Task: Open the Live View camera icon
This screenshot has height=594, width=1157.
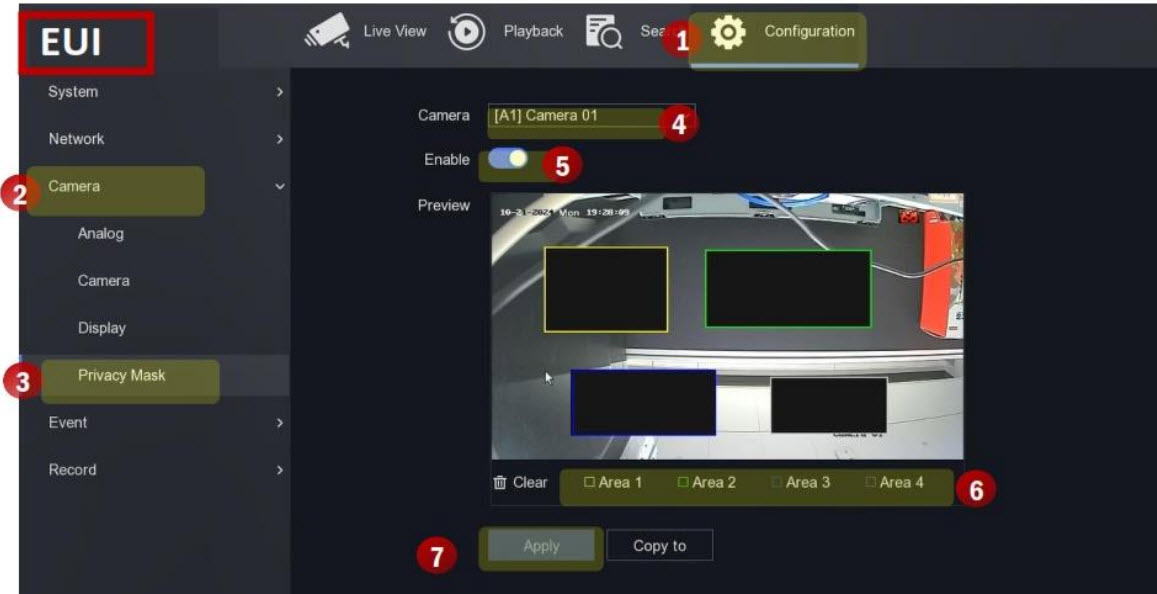Action: point(326,33)
